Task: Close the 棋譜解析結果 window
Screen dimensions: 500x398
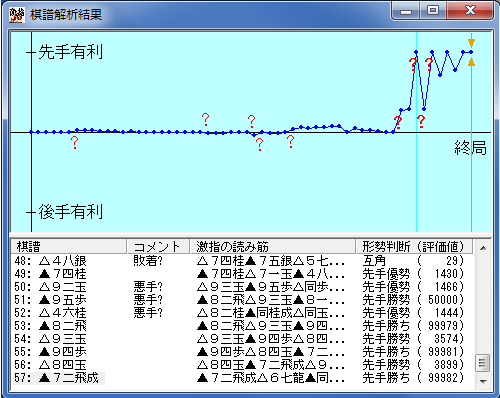Action: tap(470, 11)
